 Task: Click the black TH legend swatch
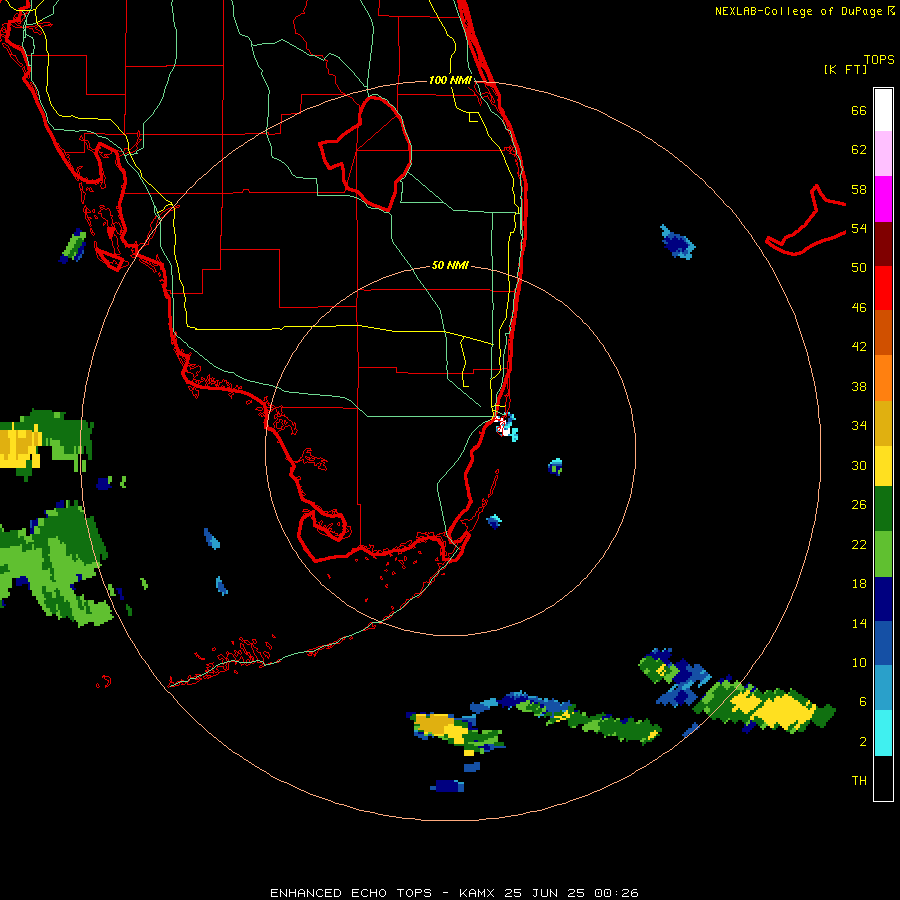coord(883,778)
